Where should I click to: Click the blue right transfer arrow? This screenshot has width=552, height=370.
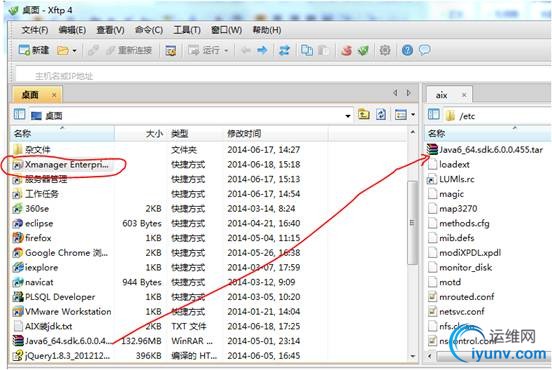point(262,50)
